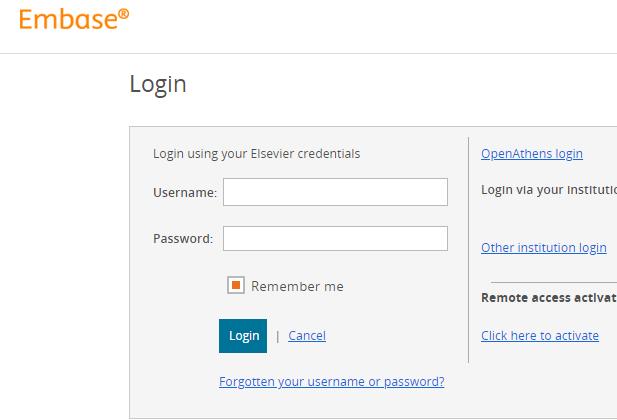Viewport: 617px width, 420px height.
Task: Click the Password label
Action: [x=183, y=239]
